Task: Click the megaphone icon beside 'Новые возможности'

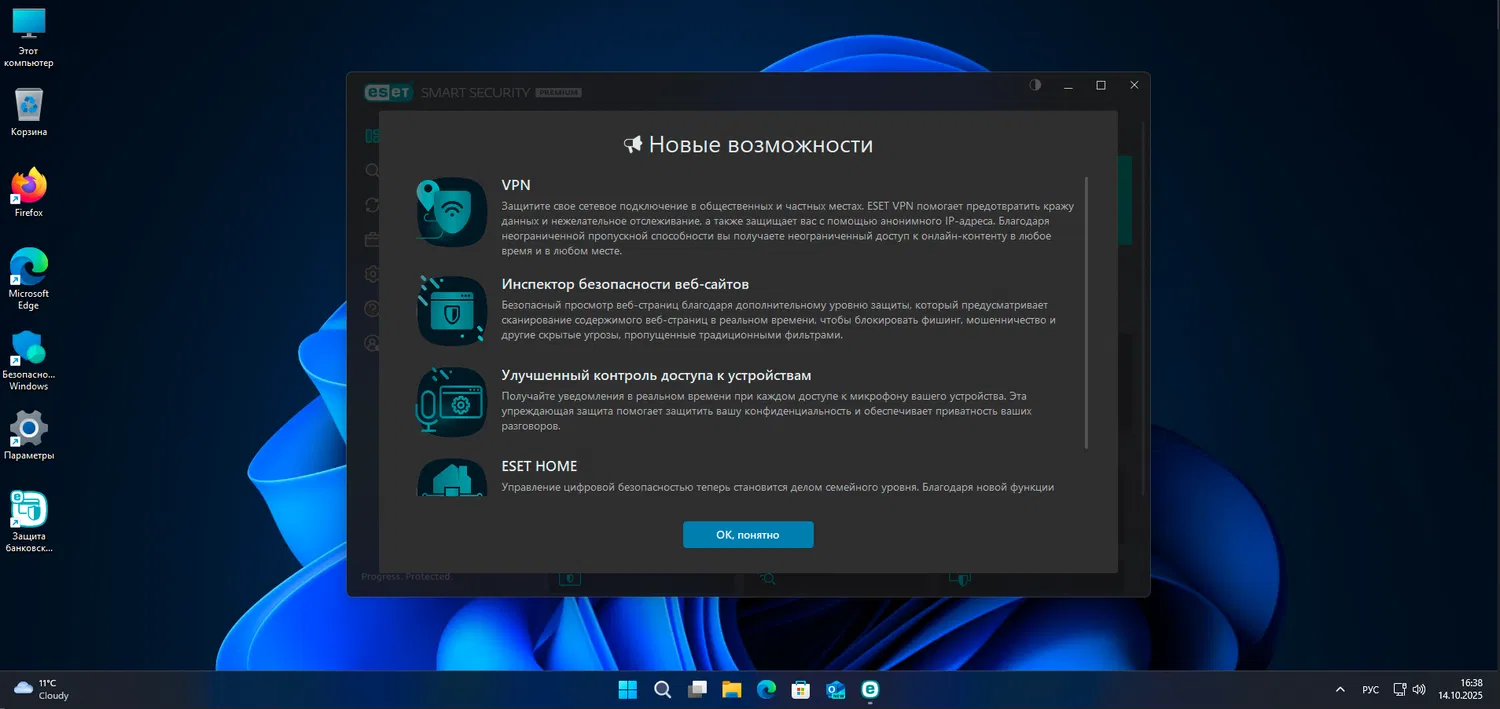Action: [633, 145]
